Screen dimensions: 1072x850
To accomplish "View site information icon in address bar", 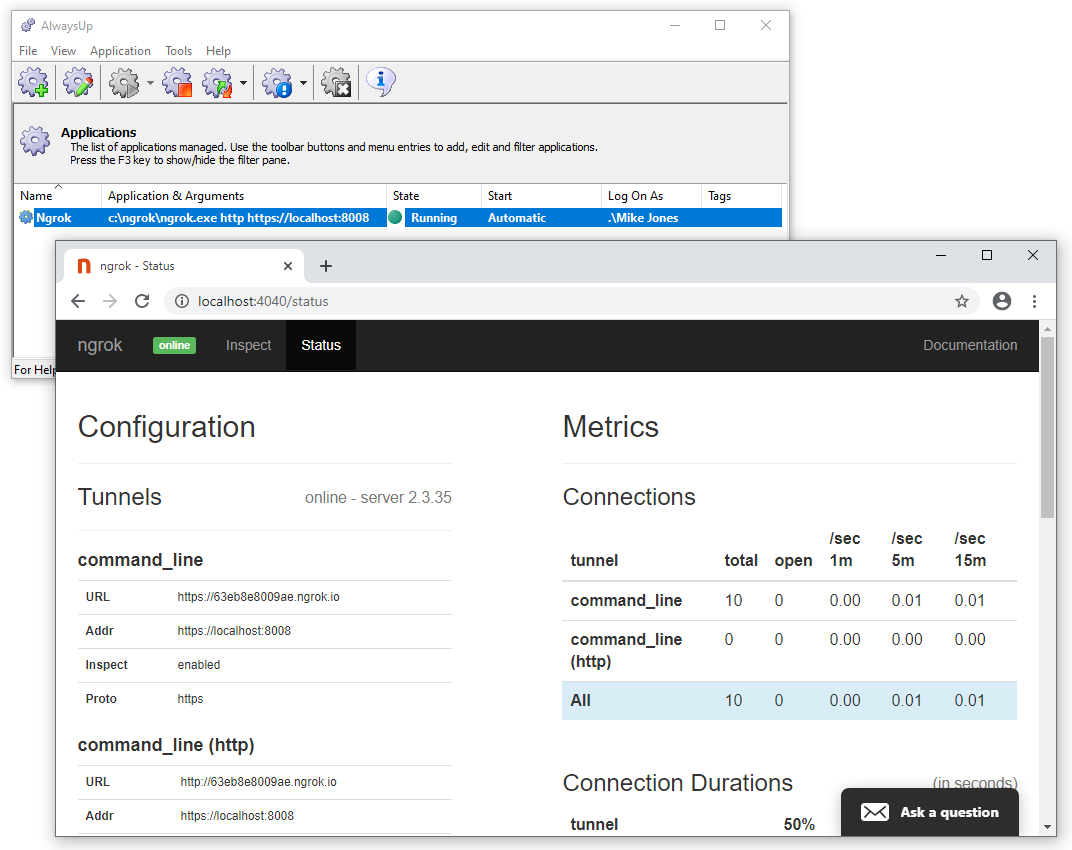I will click(182, 301).
